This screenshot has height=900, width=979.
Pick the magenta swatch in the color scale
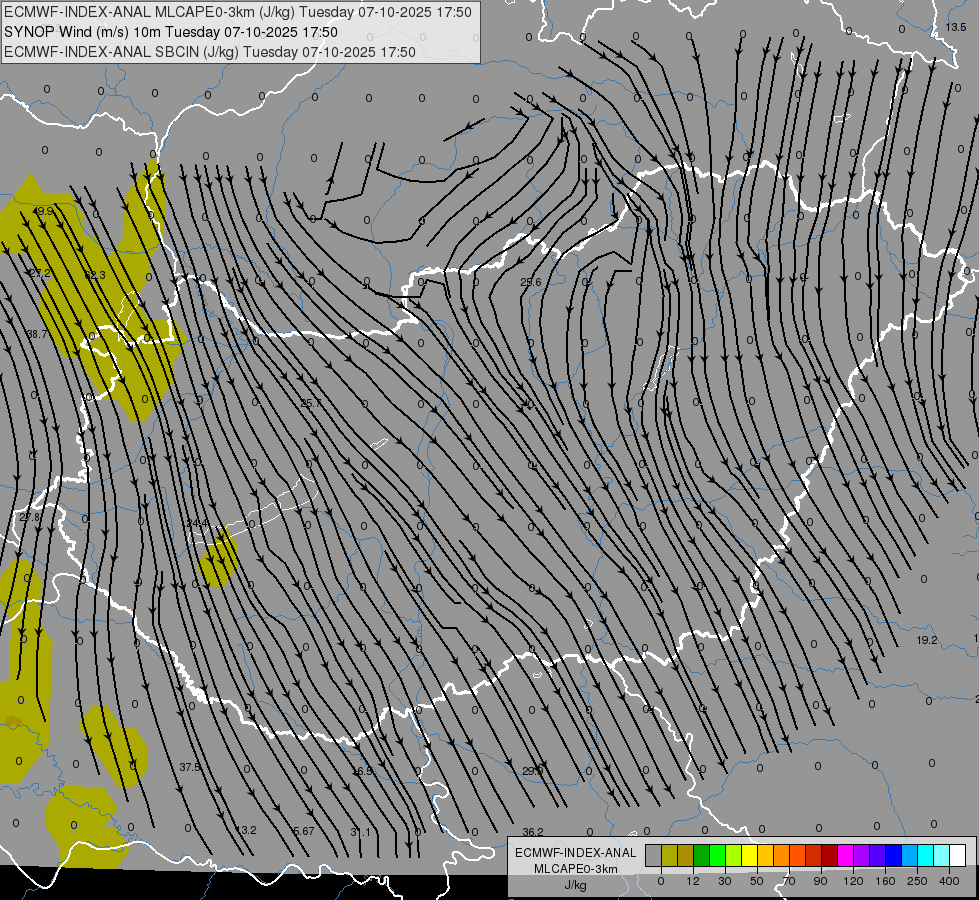(845, 855)
